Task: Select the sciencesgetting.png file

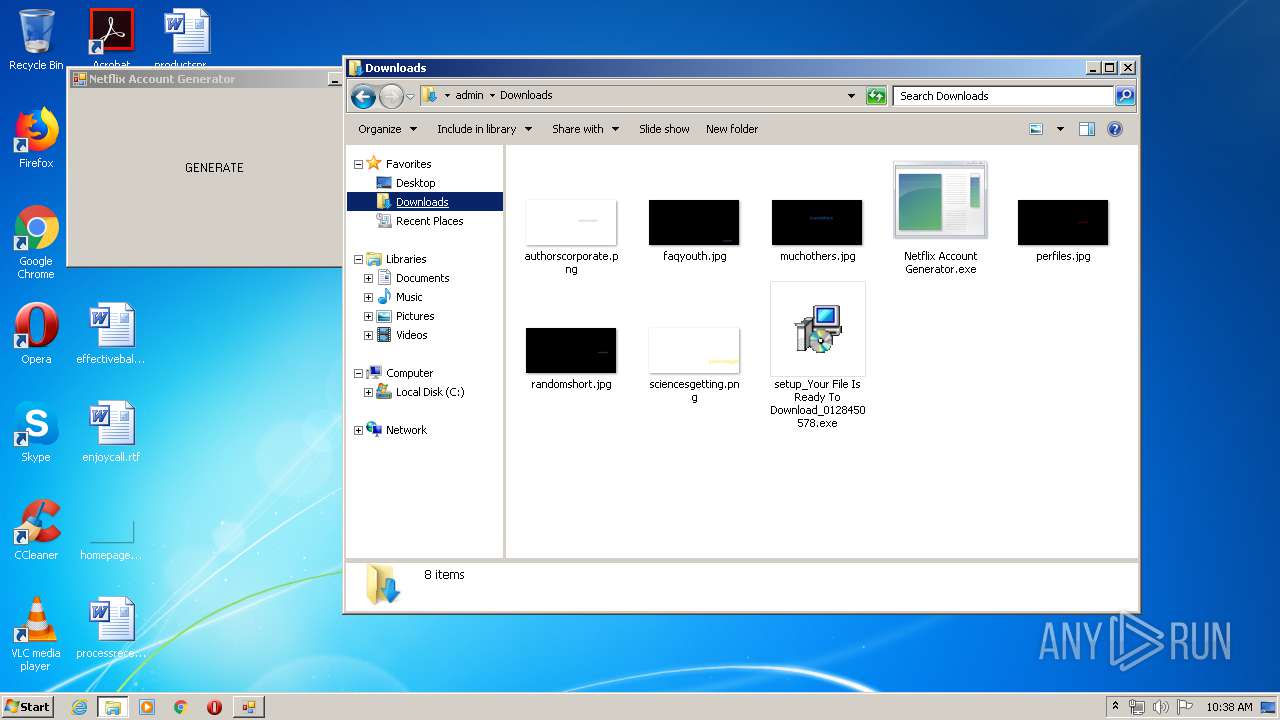Action: click(x=694, y=364)
